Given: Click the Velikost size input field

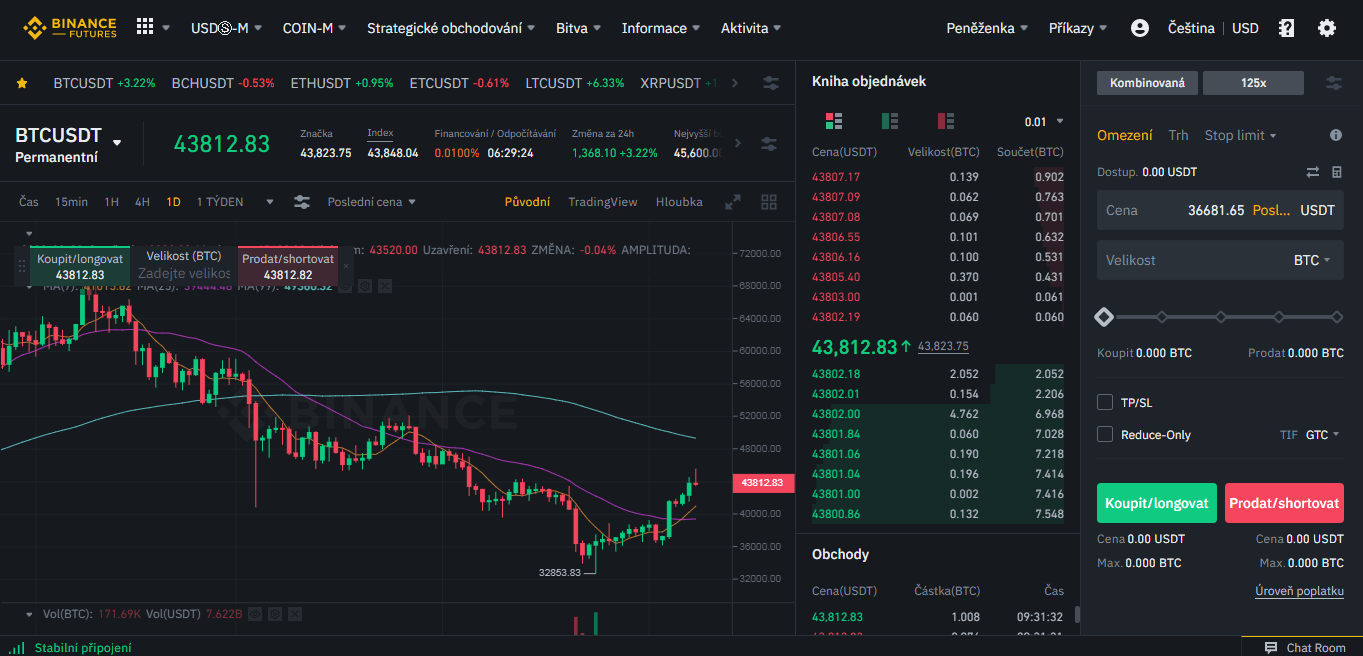Looking at the screenshot, I should [x=1220, y=260].
